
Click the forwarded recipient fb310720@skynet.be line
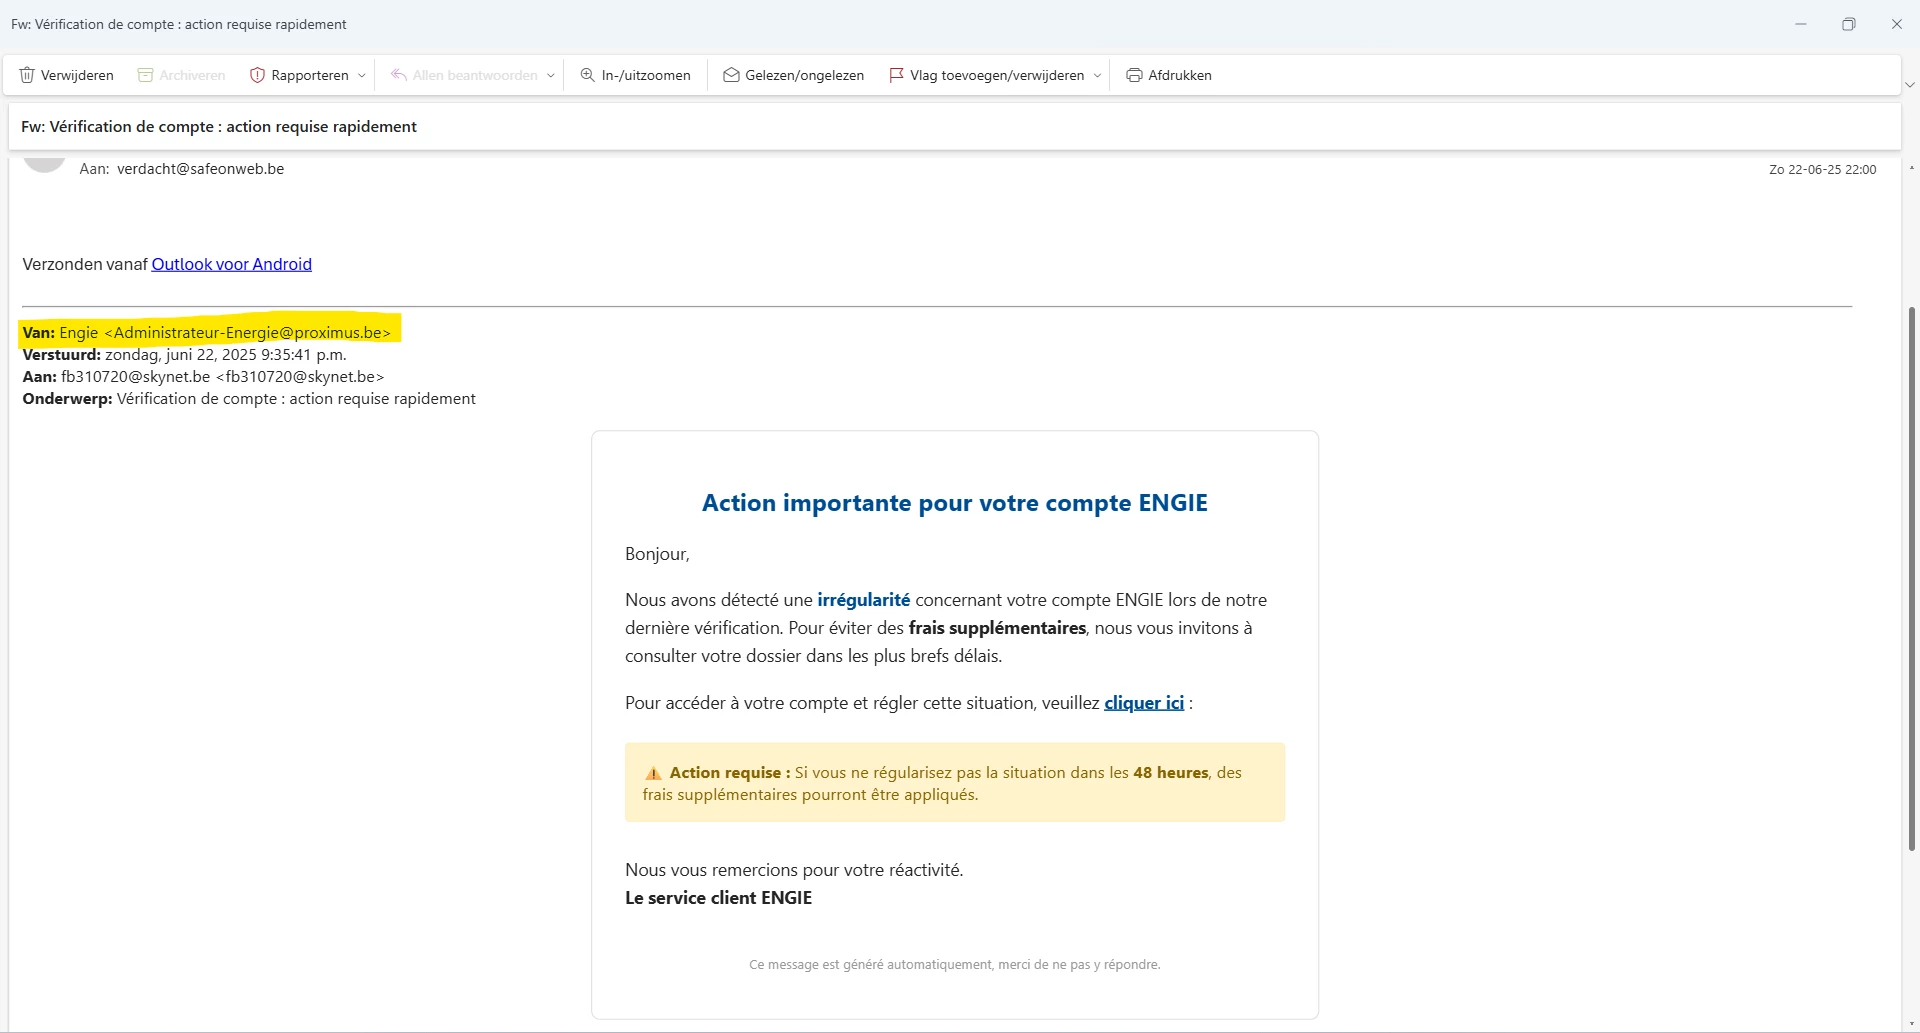(203, 376)
